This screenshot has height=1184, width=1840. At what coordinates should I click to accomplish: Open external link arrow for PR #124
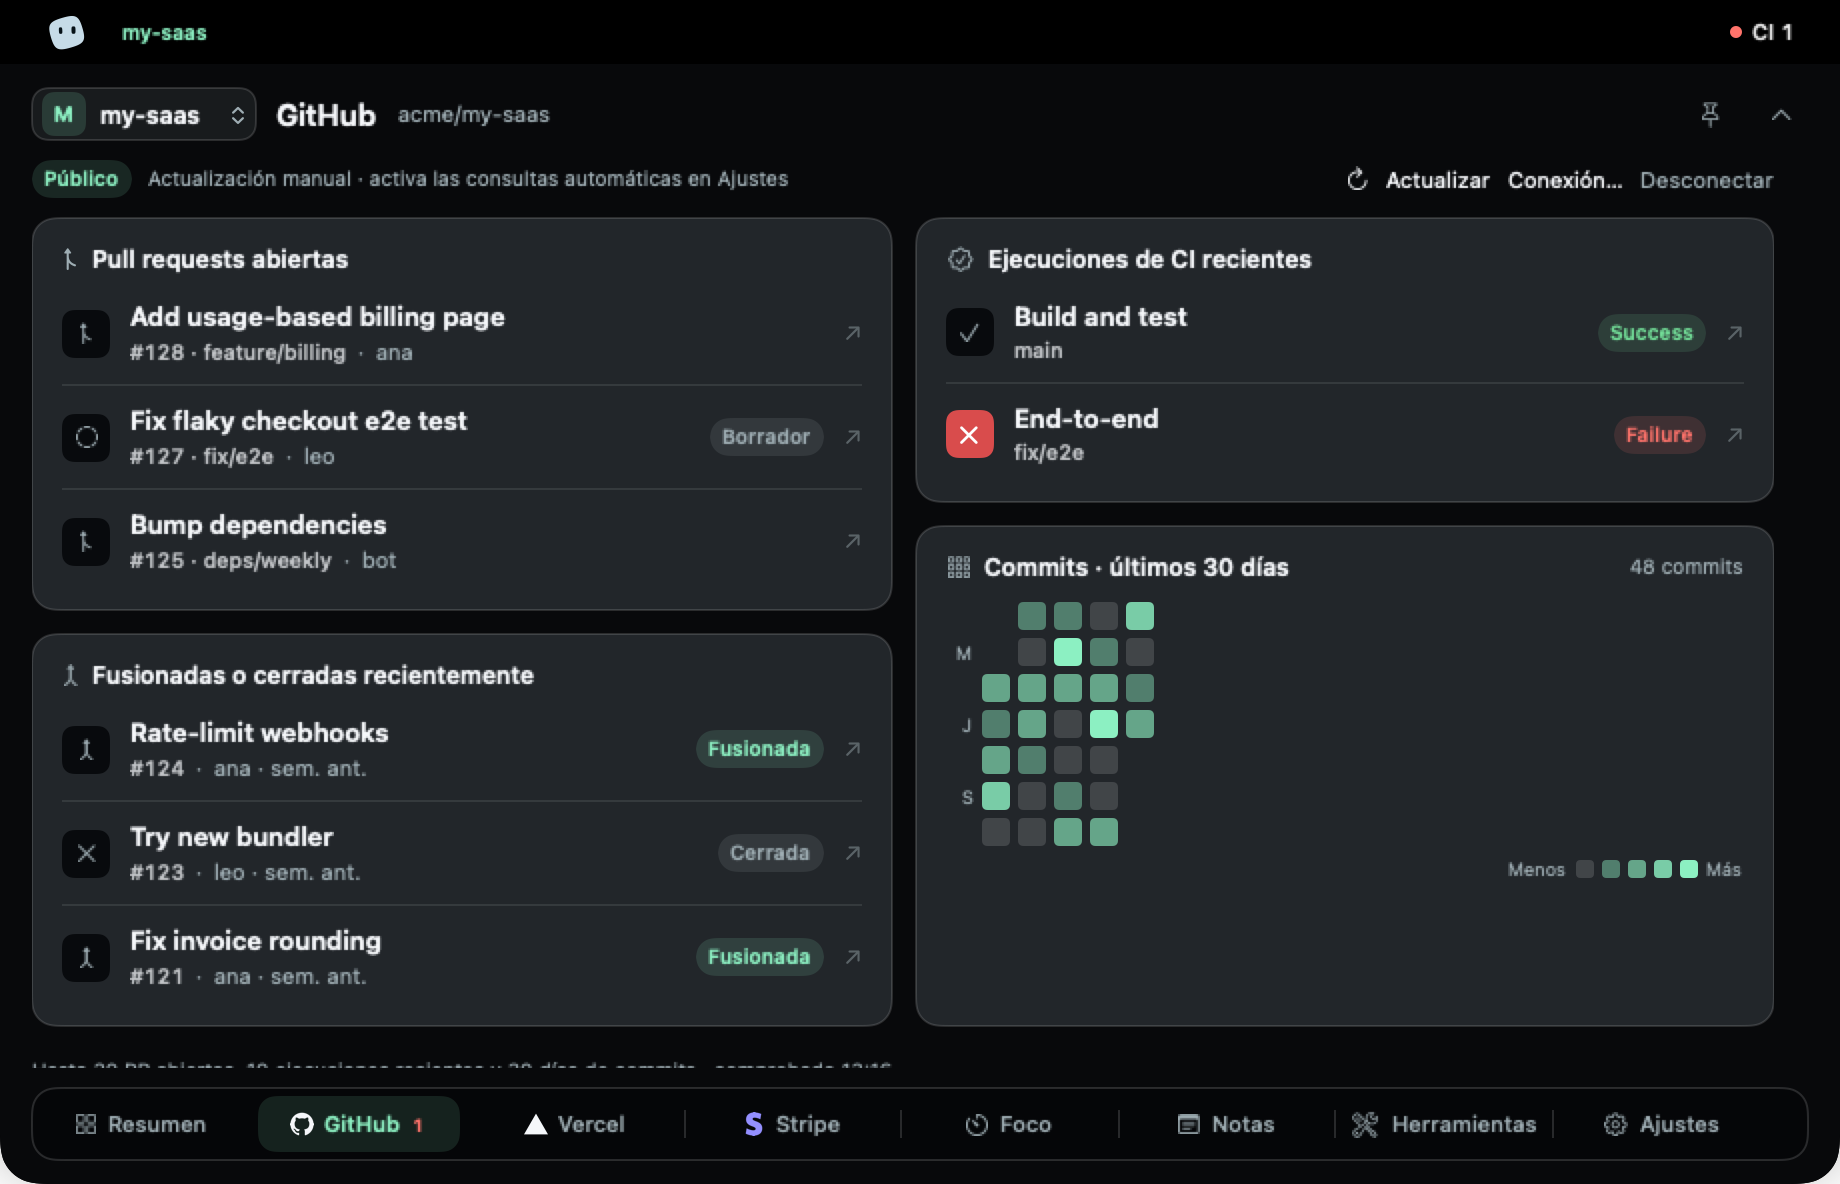tap(853, 749)
